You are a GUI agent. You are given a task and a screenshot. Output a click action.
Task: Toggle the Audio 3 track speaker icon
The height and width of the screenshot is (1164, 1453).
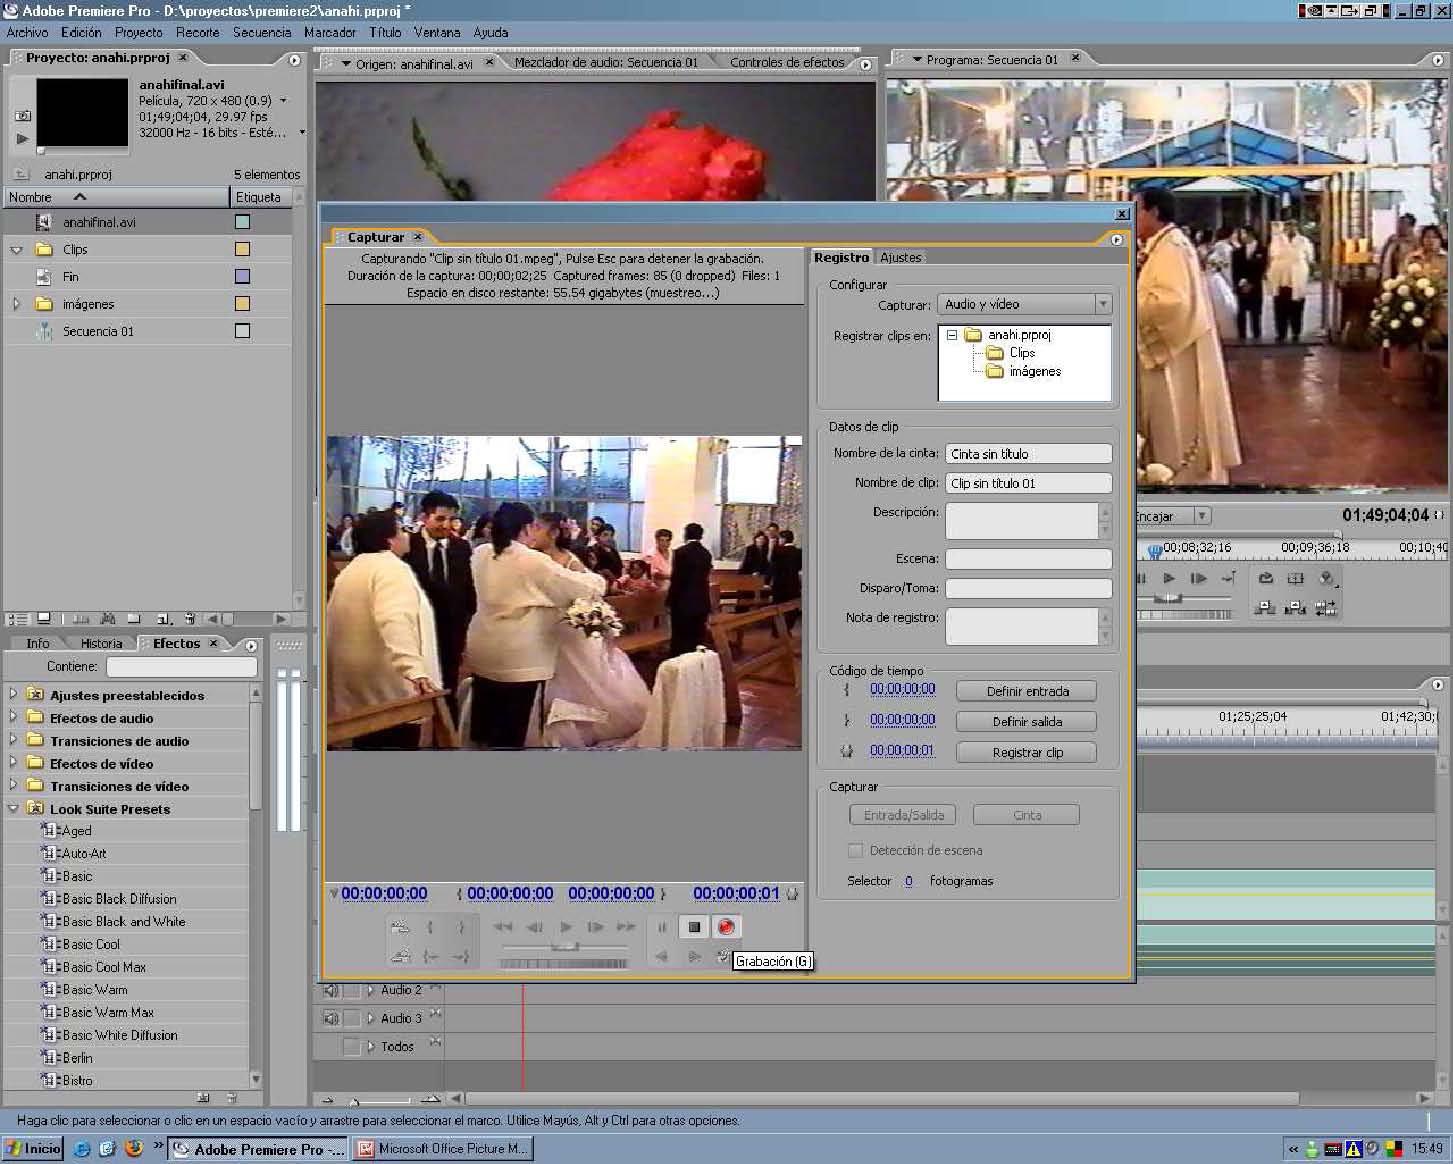coord(331,1018)
